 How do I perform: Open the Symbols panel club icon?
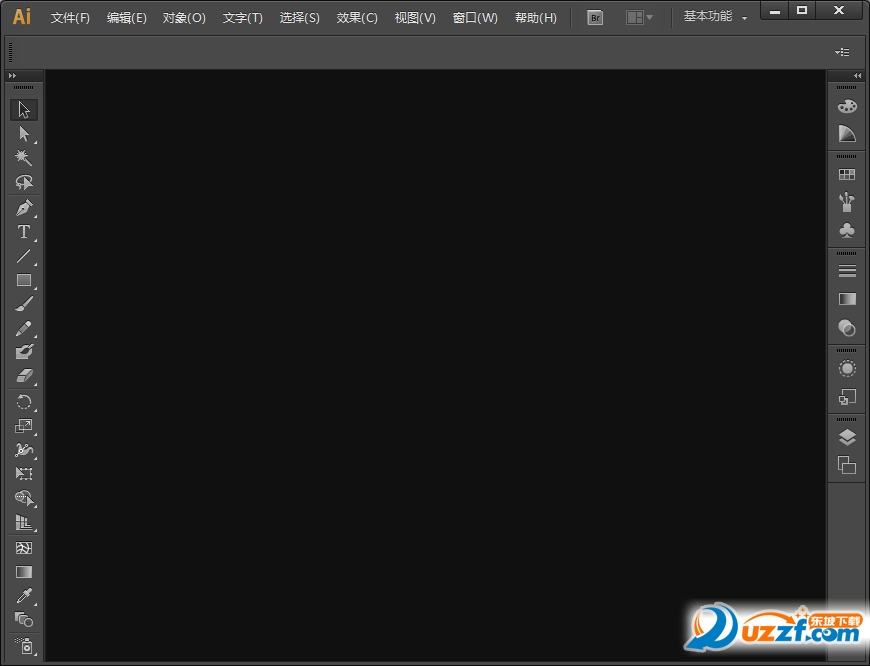click(847, 230)
